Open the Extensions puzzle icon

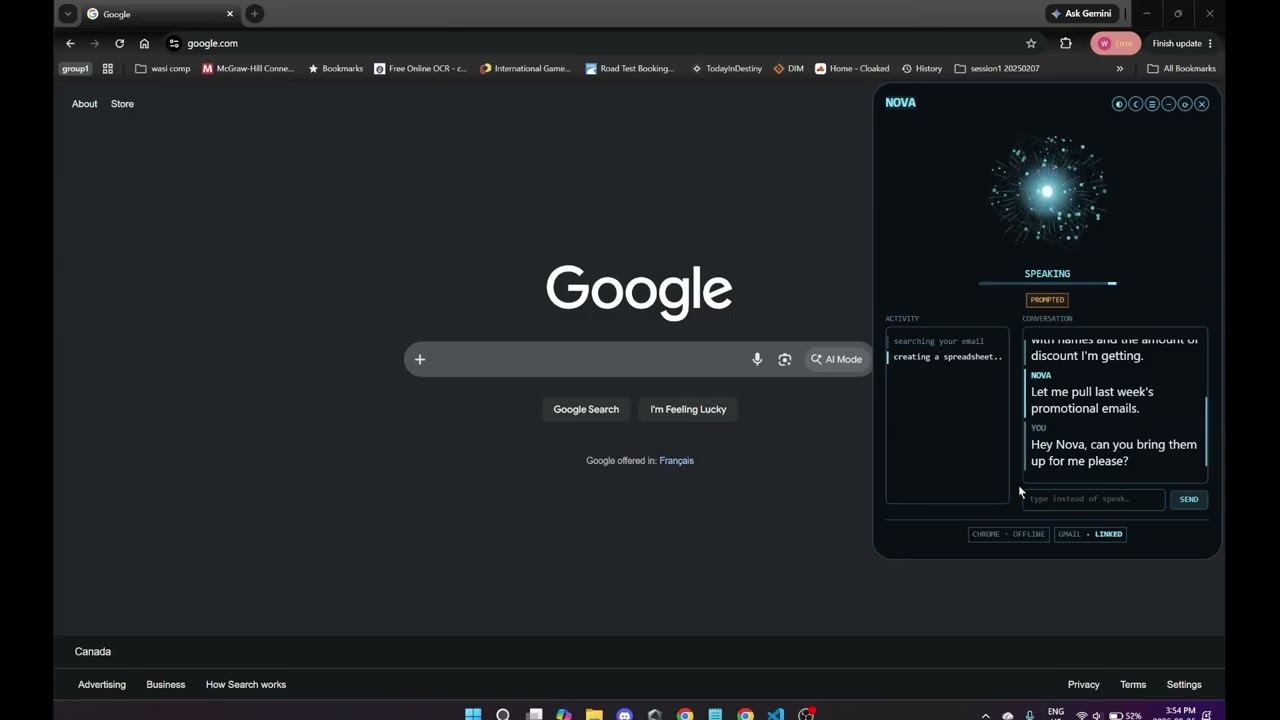(x=1066, y=43)
